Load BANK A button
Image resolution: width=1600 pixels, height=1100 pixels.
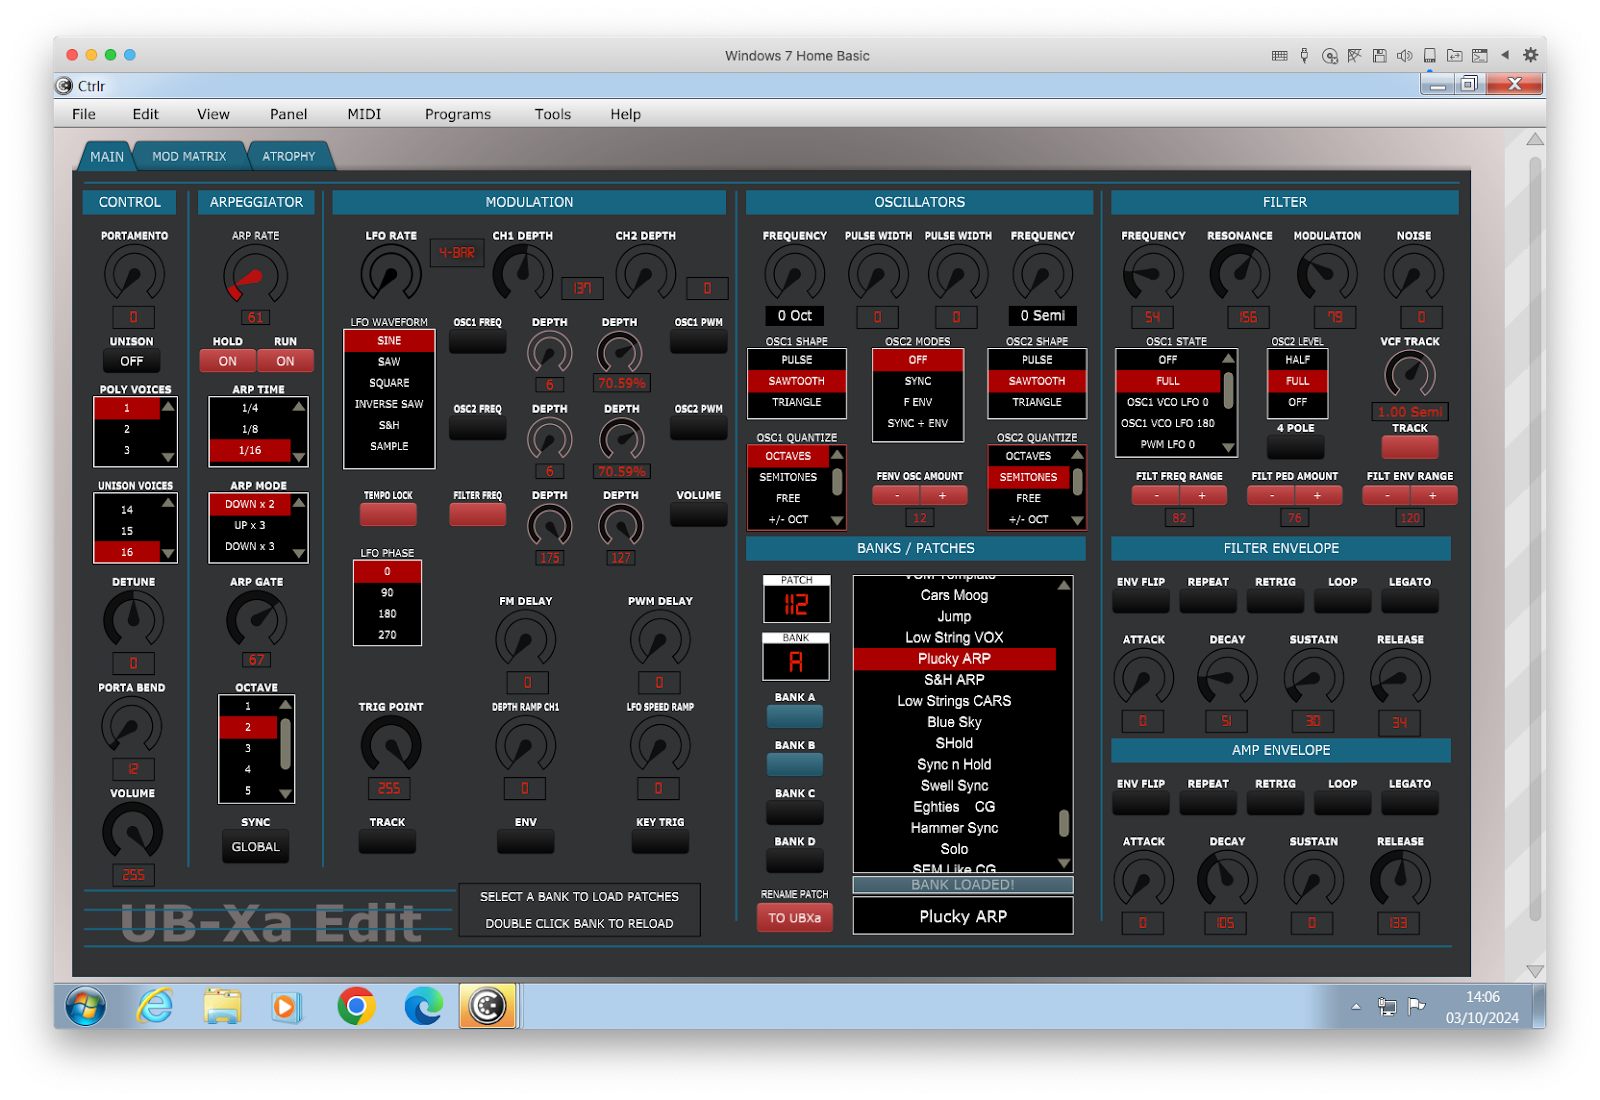coord(795,716)
